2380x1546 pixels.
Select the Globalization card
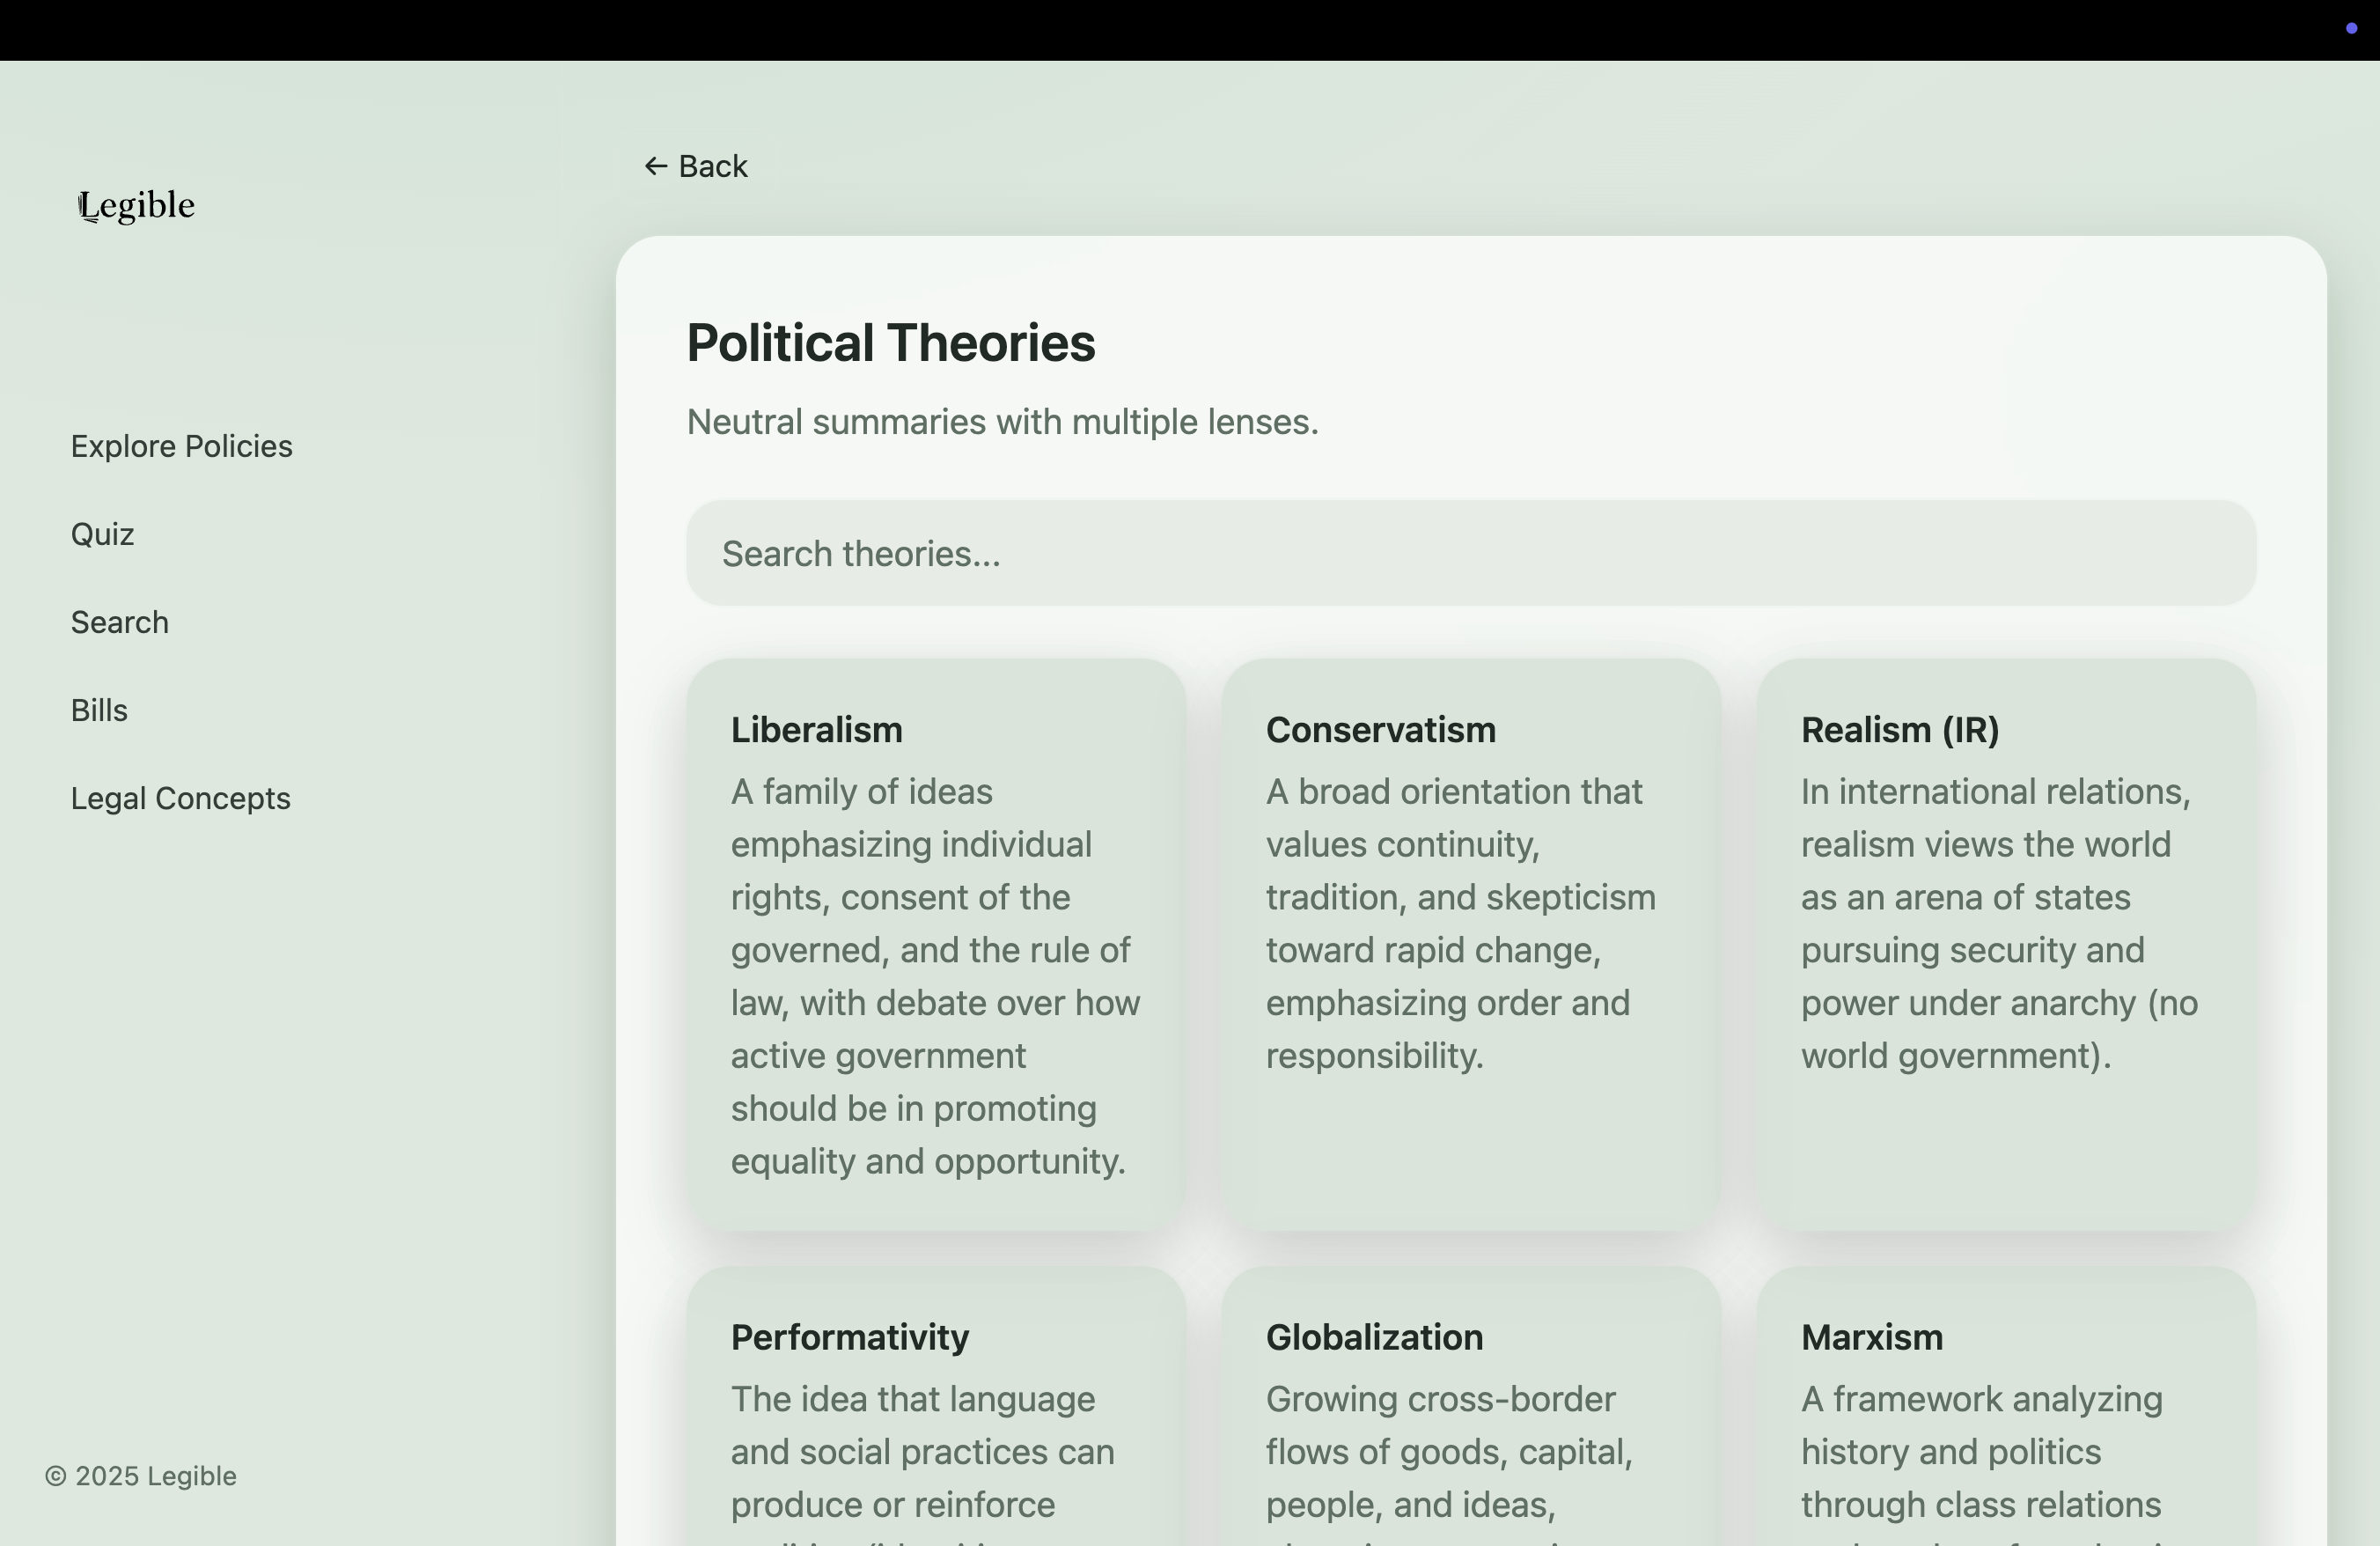click(x=1374, y=1337)
